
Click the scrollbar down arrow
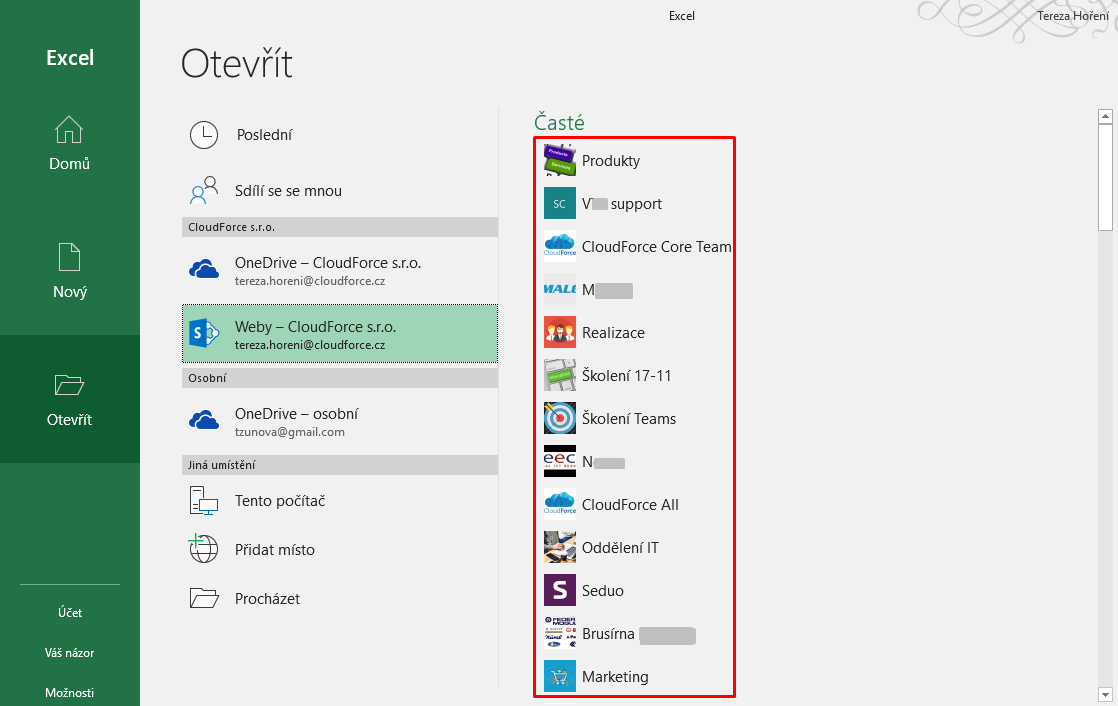pyautogui.click(x=1105, y=693)
